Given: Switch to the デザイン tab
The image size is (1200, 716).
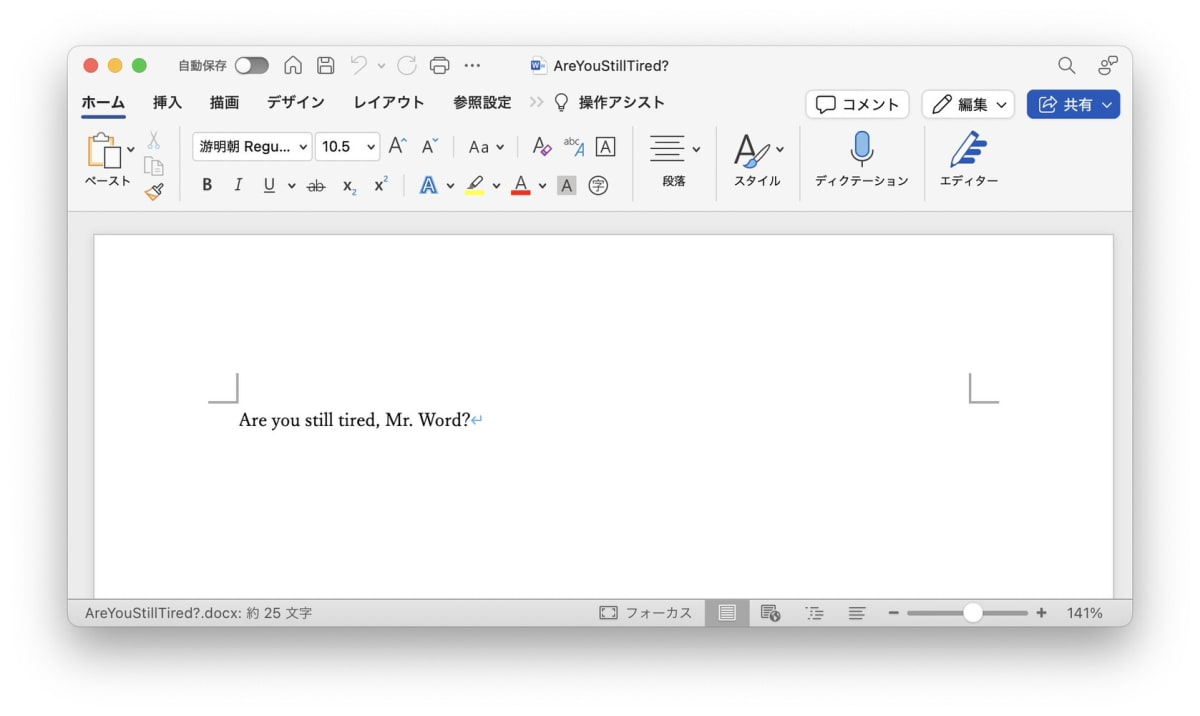Looking at the screenshot, I should pos(296,102).
